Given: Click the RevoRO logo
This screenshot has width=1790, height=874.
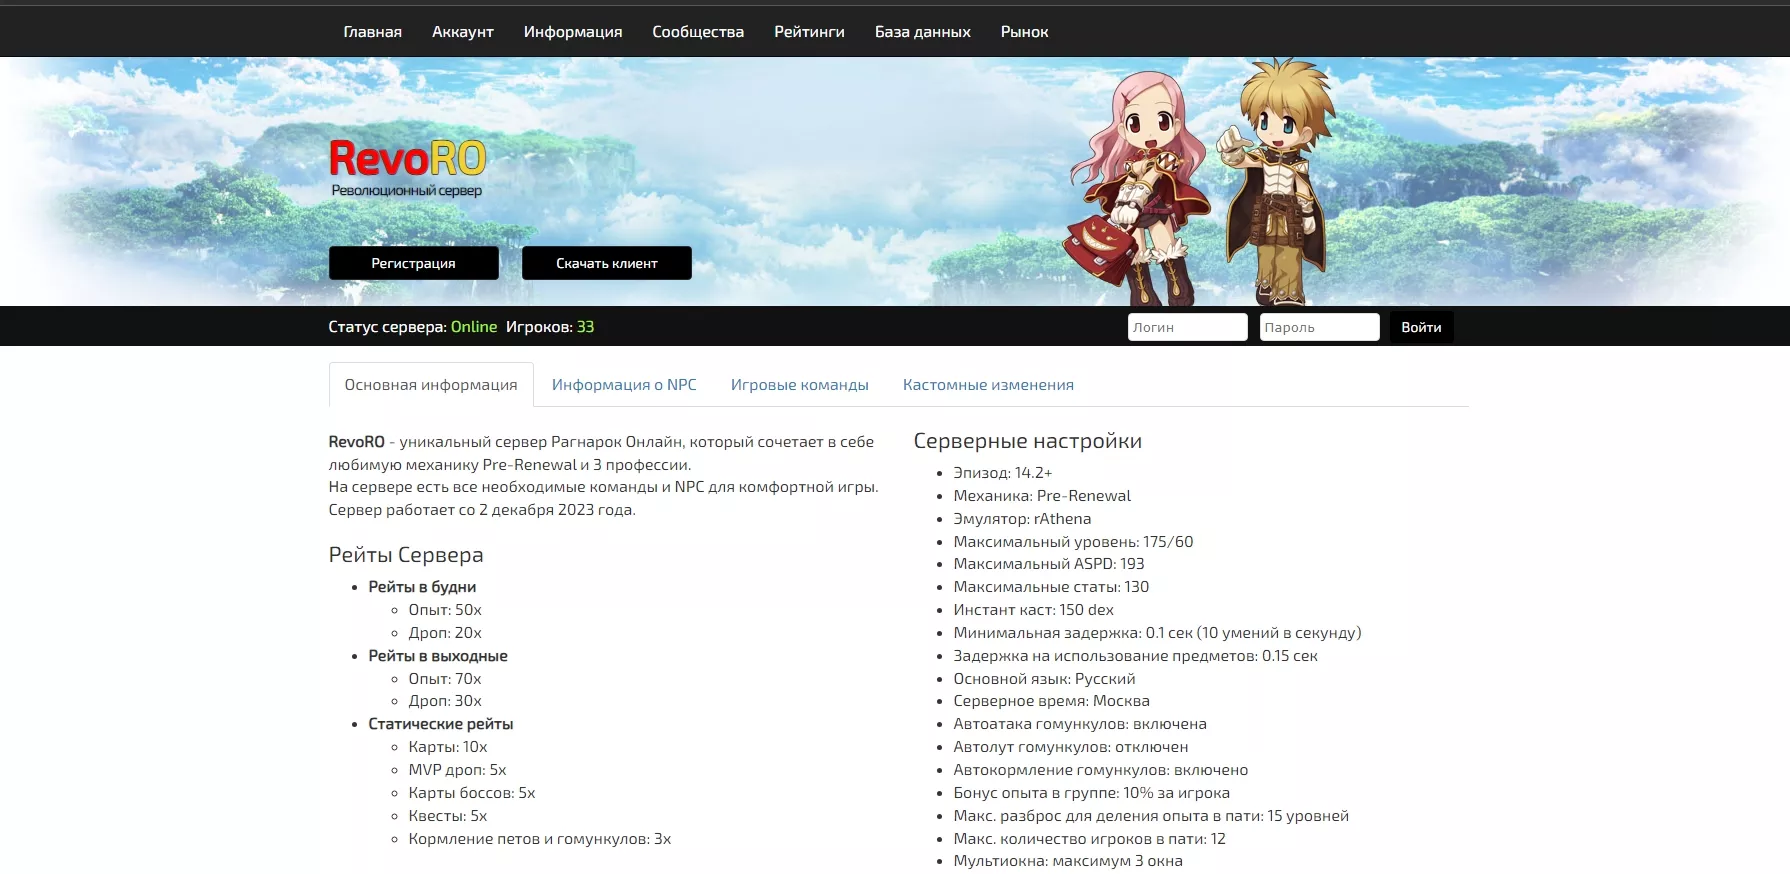Looking at the screenshot, I should coord(407,160).
